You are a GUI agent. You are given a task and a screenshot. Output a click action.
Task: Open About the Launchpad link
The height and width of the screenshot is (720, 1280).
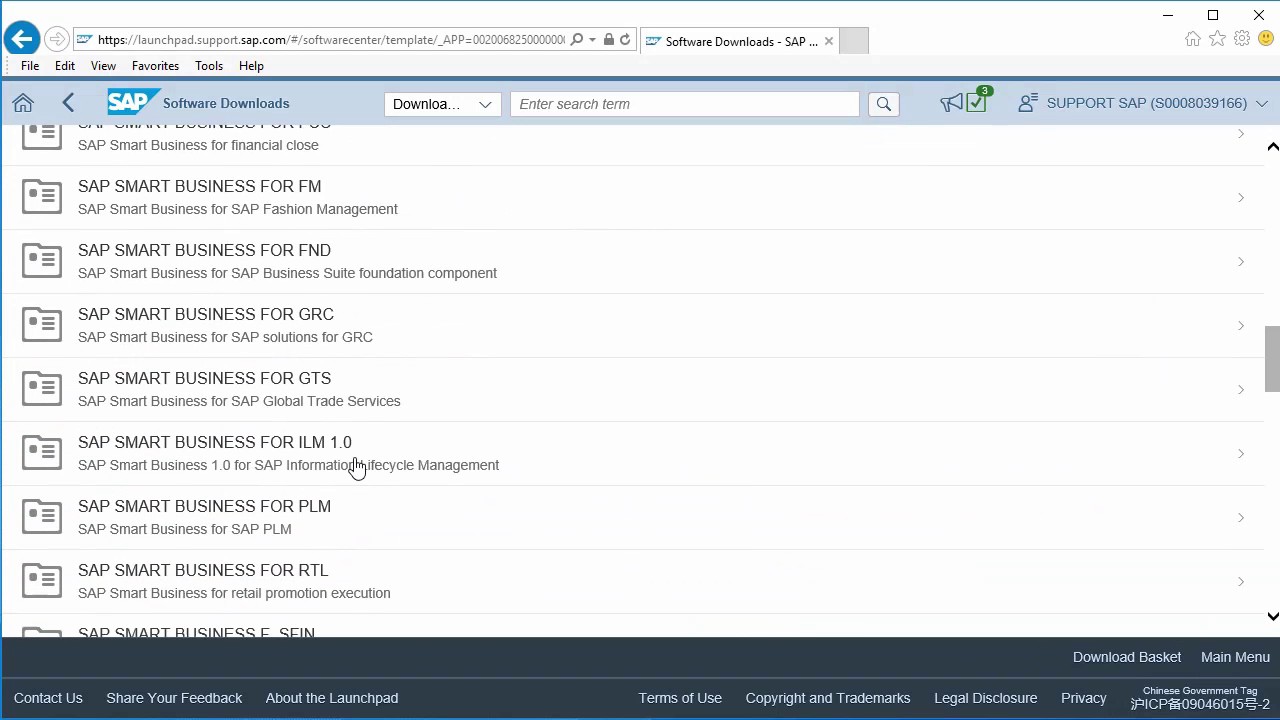tap(332, 698)
